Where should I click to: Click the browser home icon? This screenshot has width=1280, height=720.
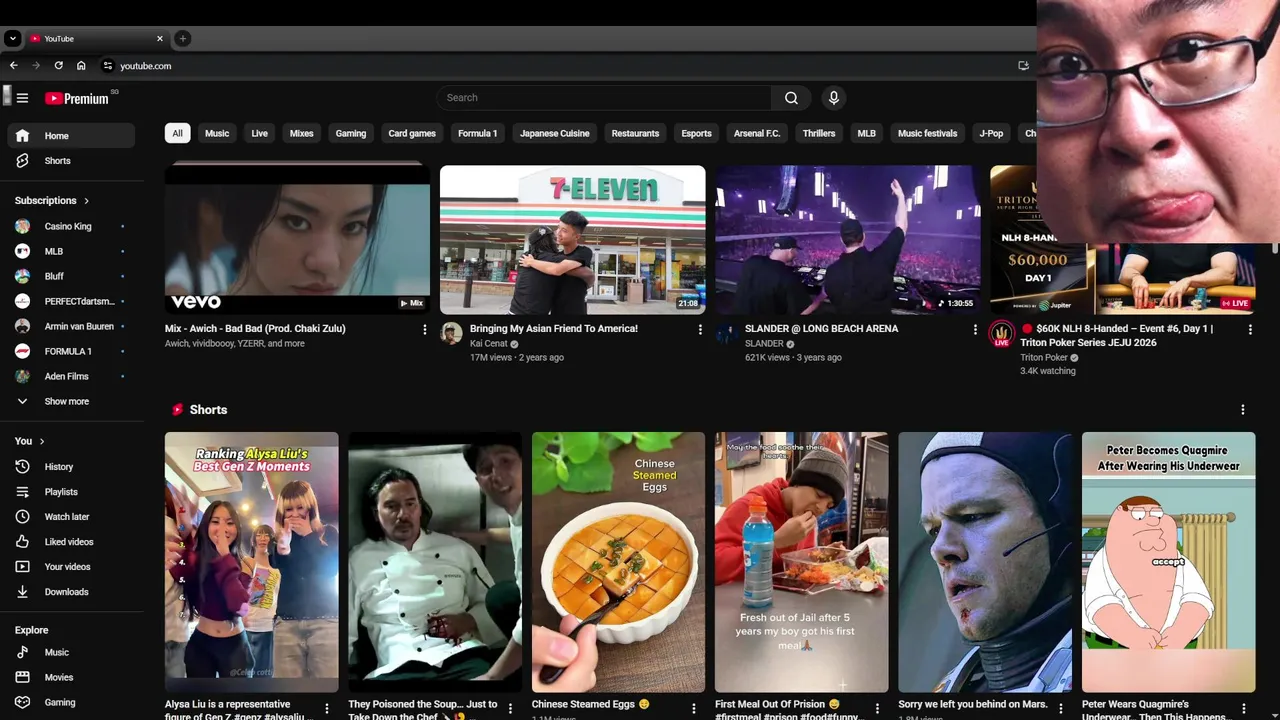tap(81, 66)
